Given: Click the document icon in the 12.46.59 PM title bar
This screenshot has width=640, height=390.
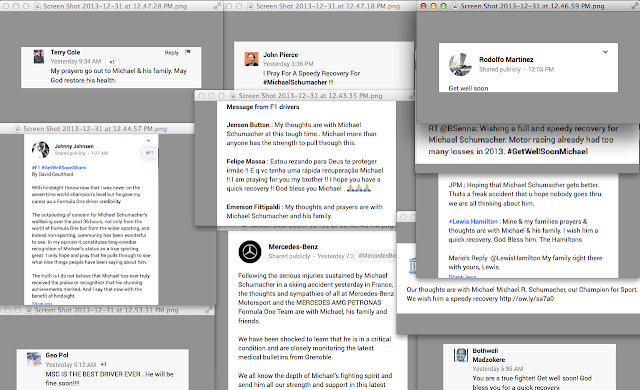Looking at the screenshot, I should [454, 6].
